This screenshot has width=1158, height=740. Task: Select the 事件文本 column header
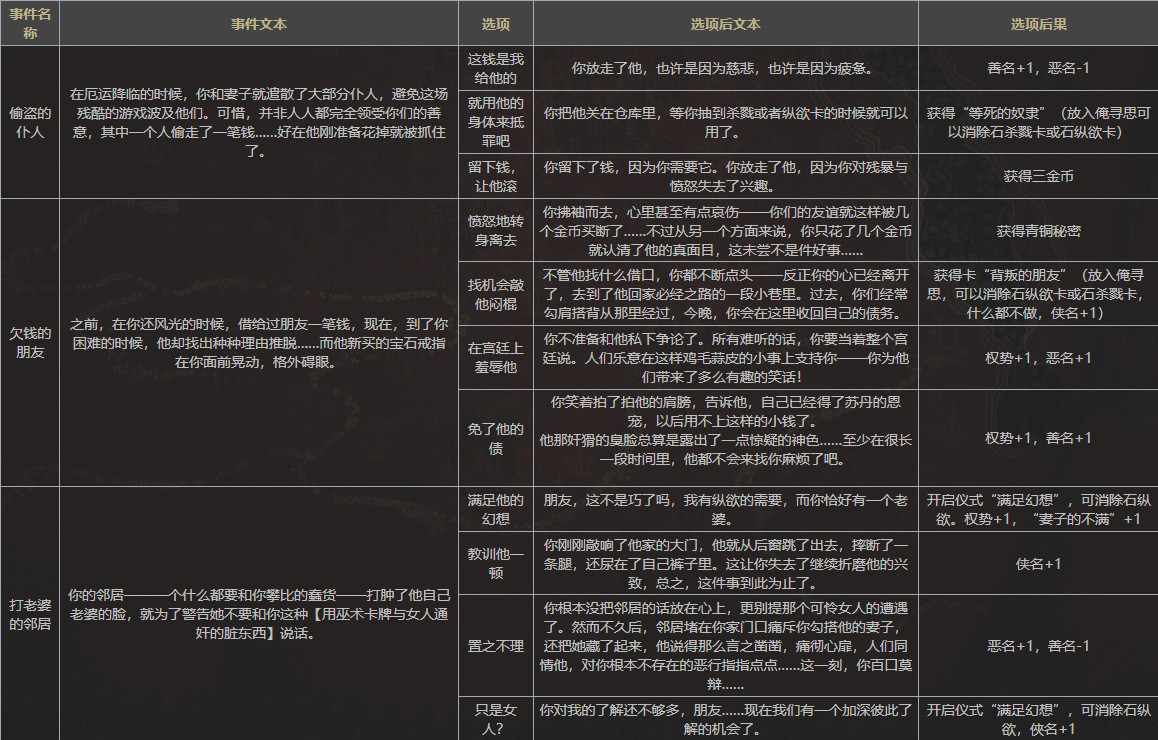pyautogui.click(x=259, y=23)
